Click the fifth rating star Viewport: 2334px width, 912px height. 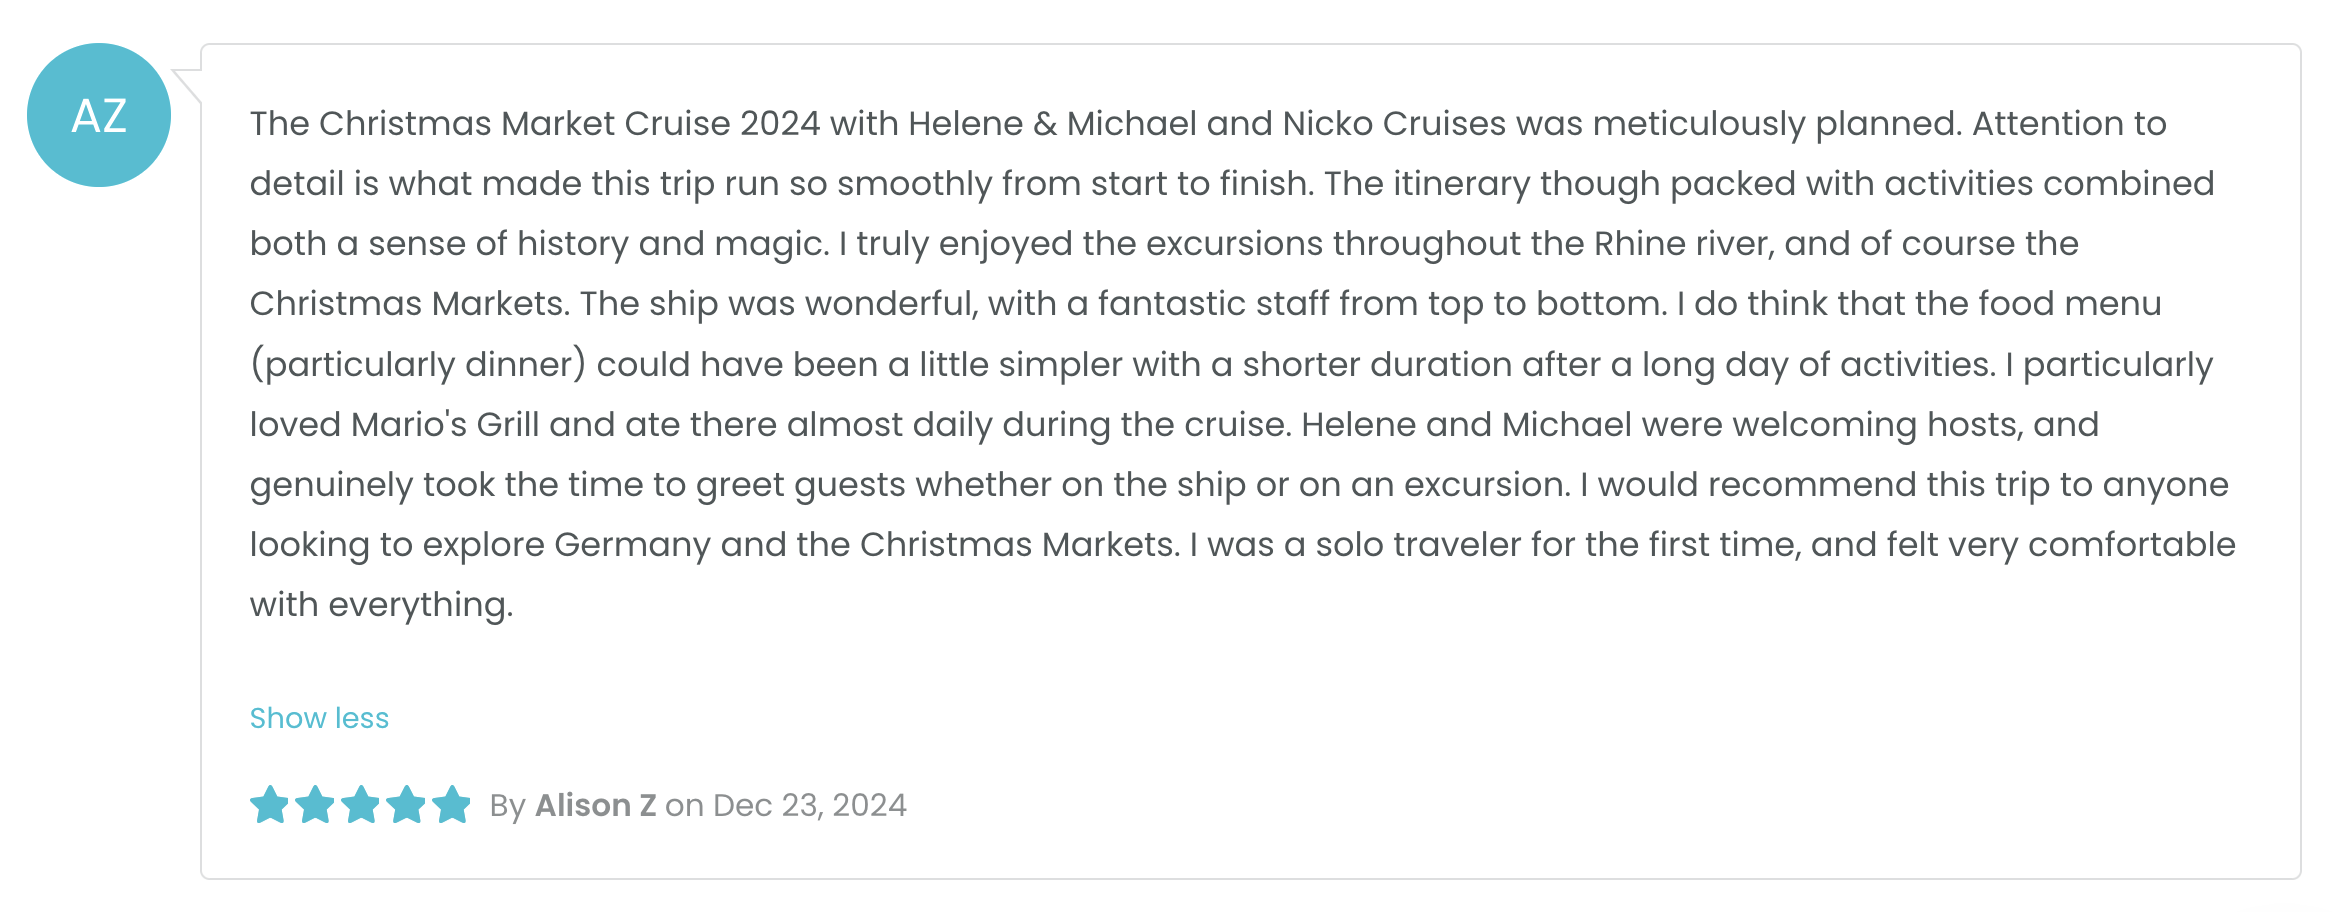[x=452, y=805]
